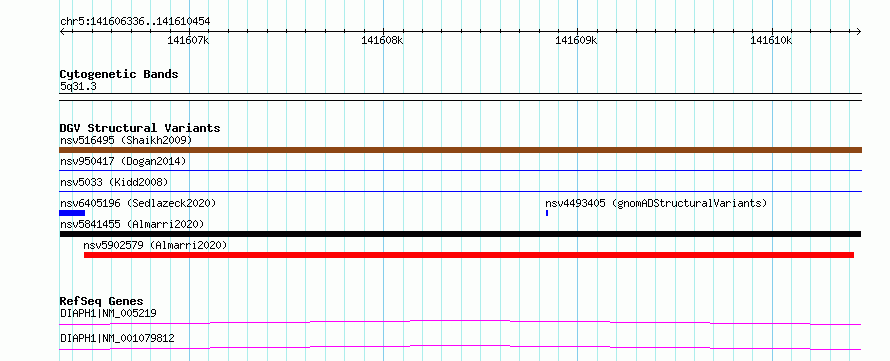890x361 pixels.
Task: Click the DIAPH1|NM_001079812 gene label
Action: [x=117, y=339]
